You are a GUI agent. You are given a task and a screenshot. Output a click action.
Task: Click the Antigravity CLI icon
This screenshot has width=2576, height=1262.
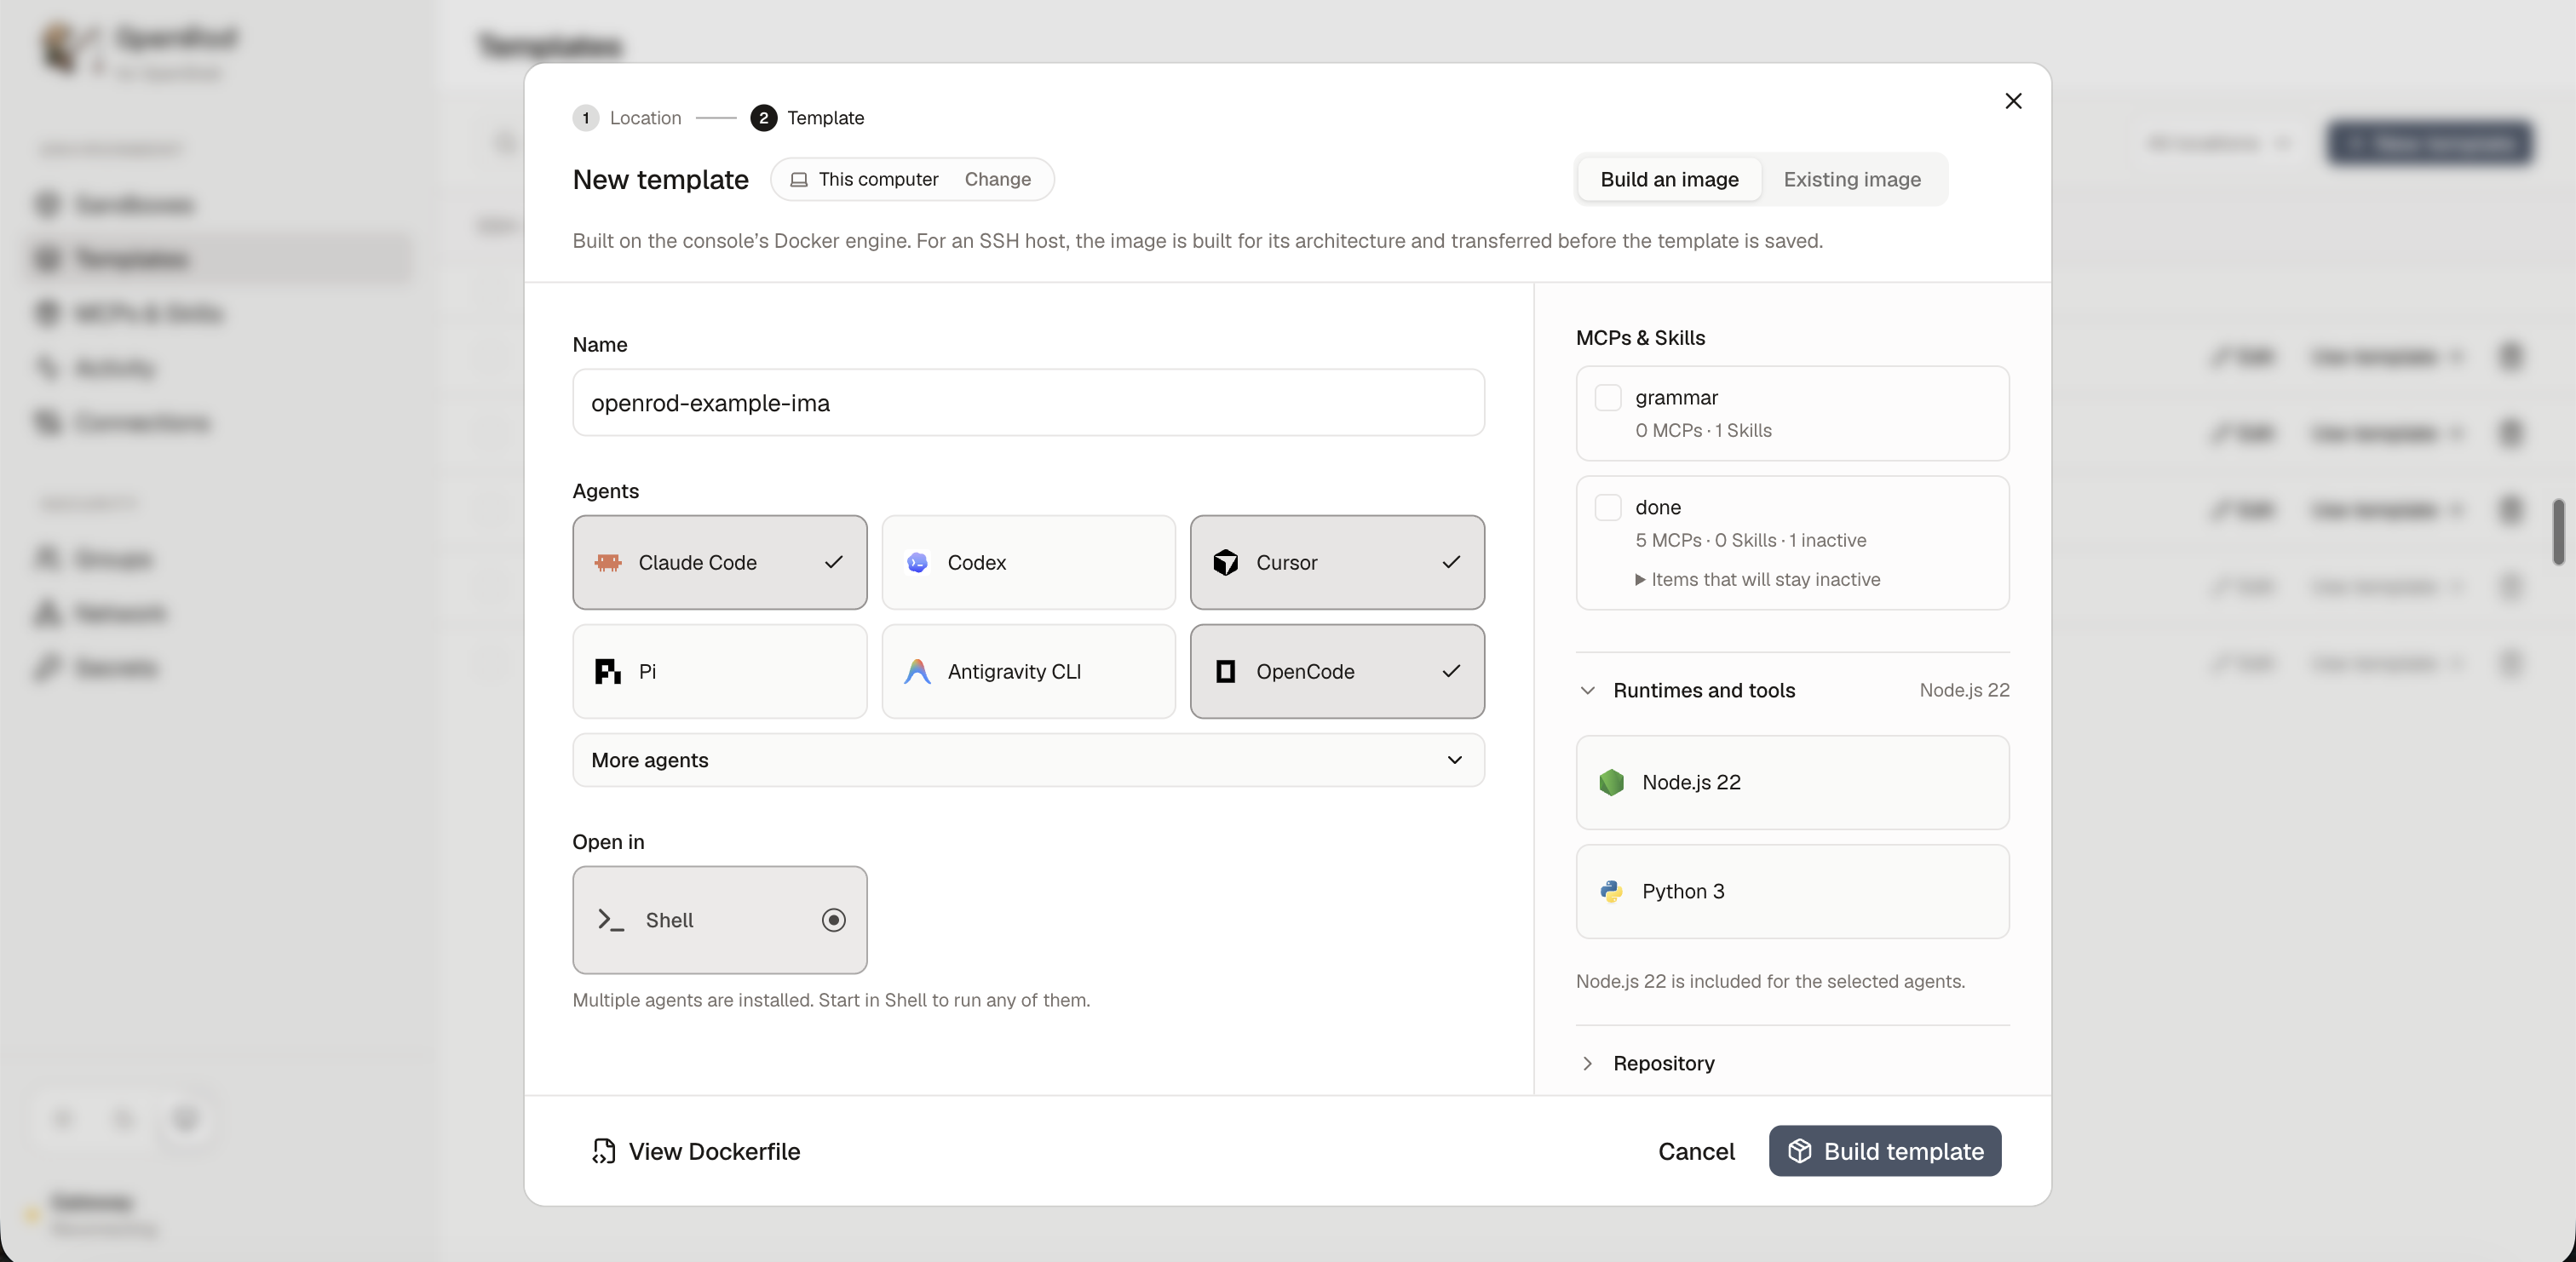coord(917,672)
